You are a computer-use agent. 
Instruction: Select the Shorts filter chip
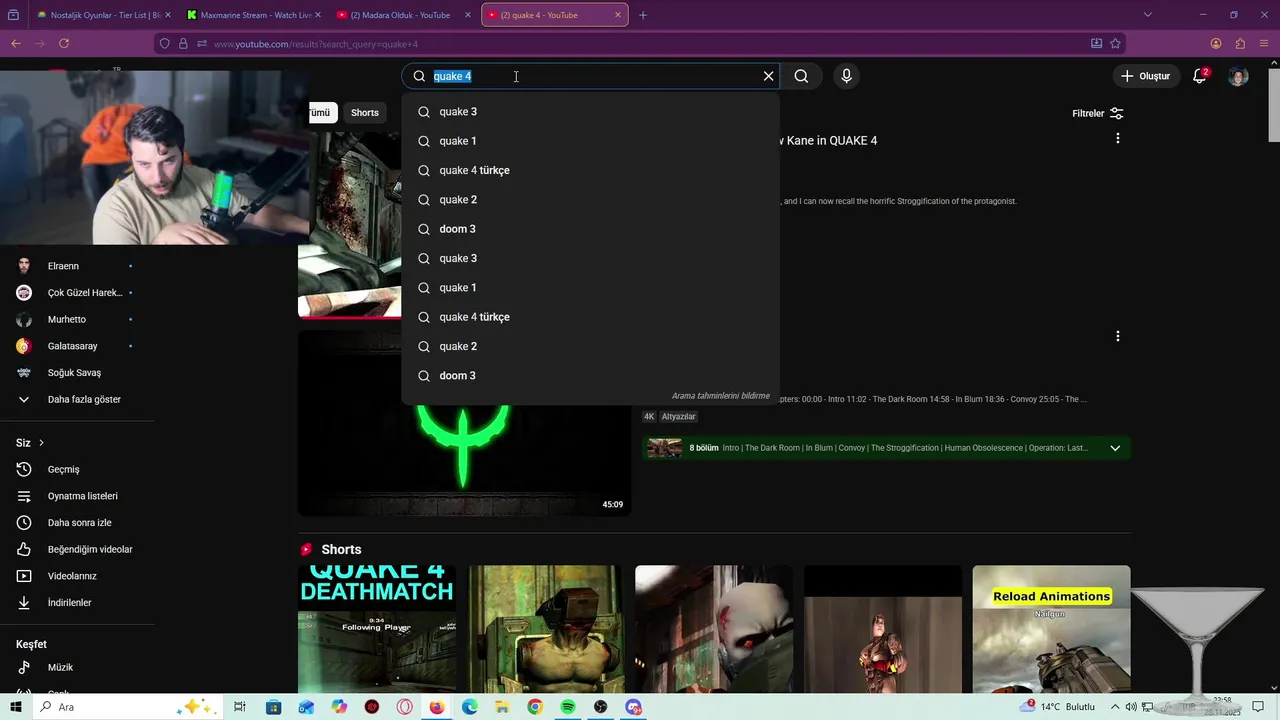tap(365, 113)
